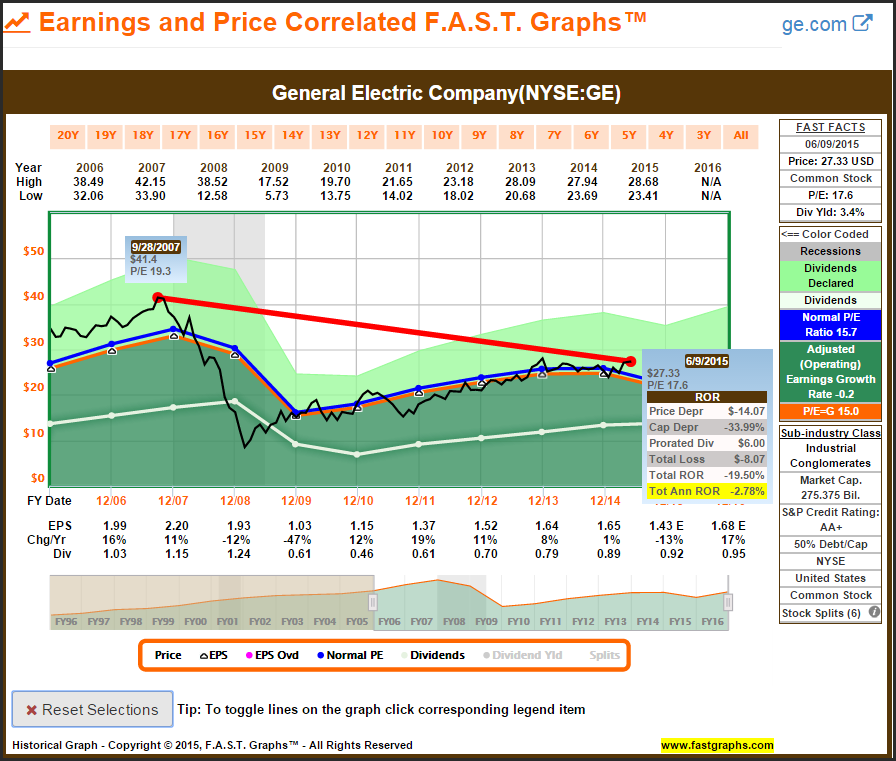This screenshot has width=896, height=761.
Task: Select the All time range tab
Action: click(741, 136)
